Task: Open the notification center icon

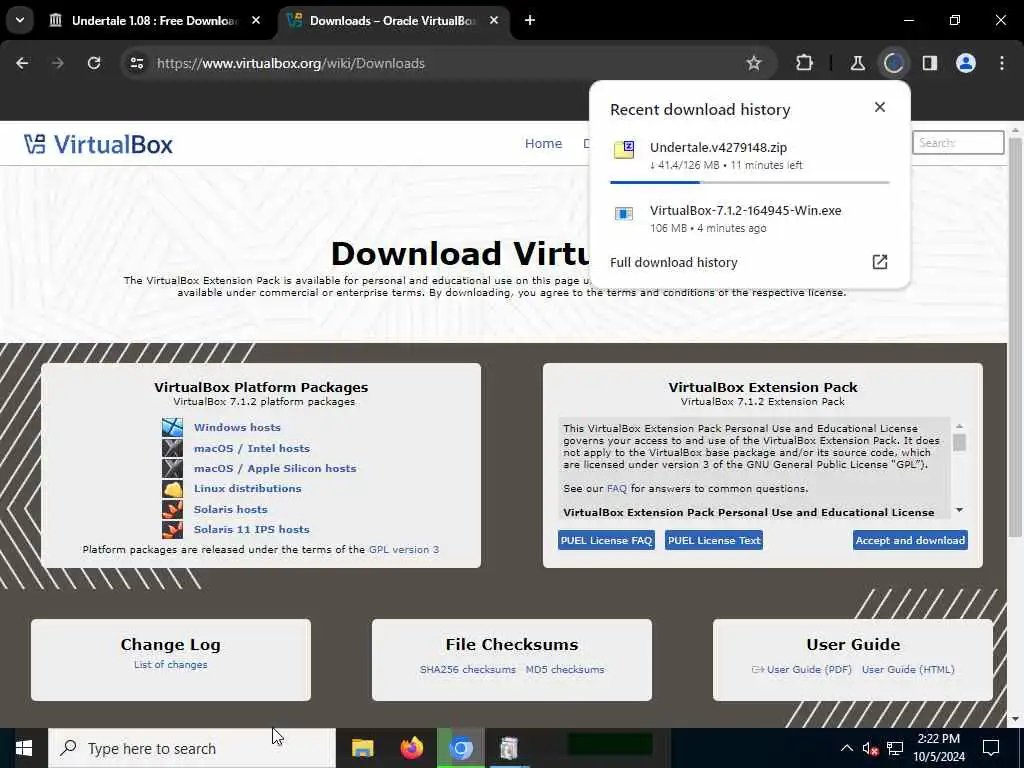Action: 991,748
